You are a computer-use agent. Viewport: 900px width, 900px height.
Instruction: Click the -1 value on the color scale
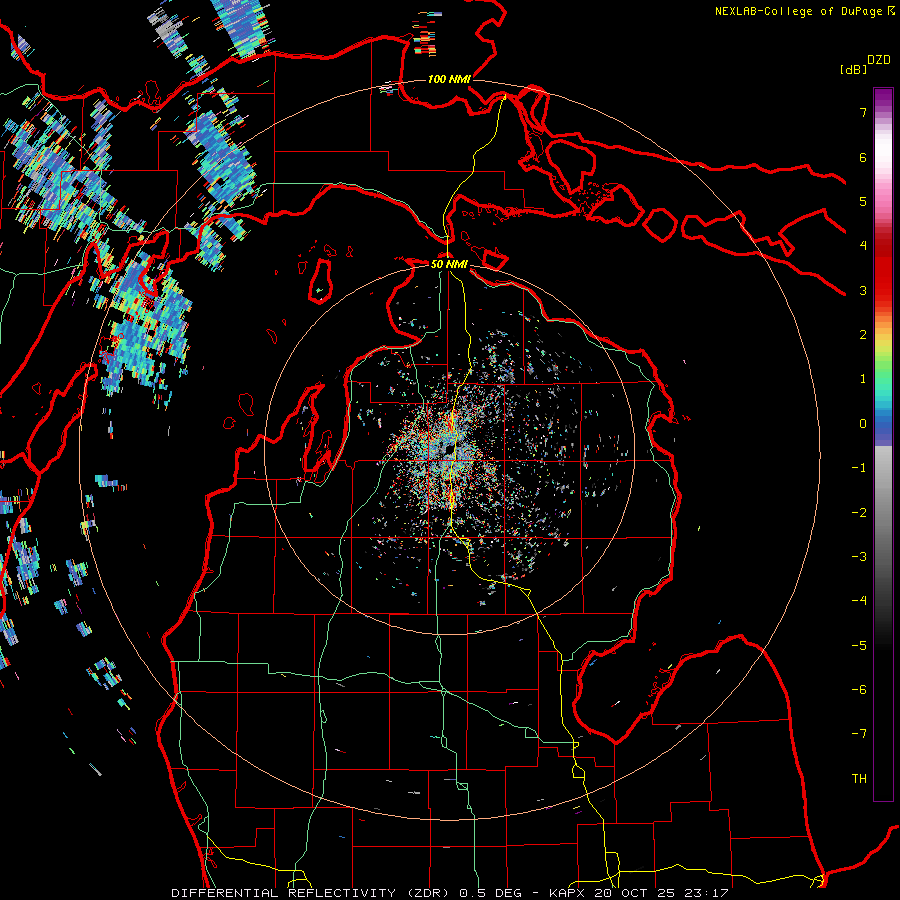[x=859, y=468]
